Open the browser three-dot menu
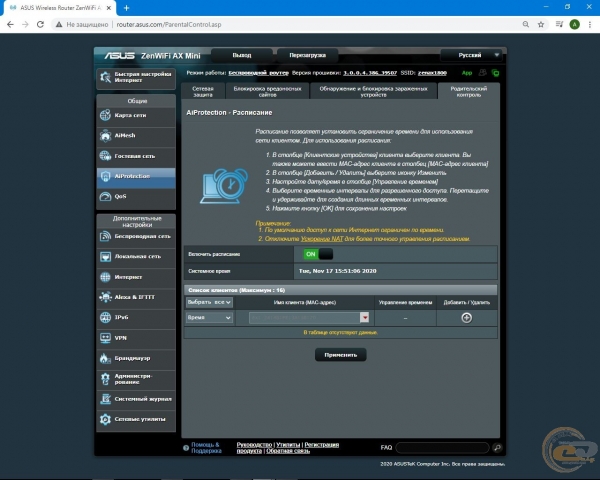The width and height of the screenshot is (600, 480). [x=590, y=24]
